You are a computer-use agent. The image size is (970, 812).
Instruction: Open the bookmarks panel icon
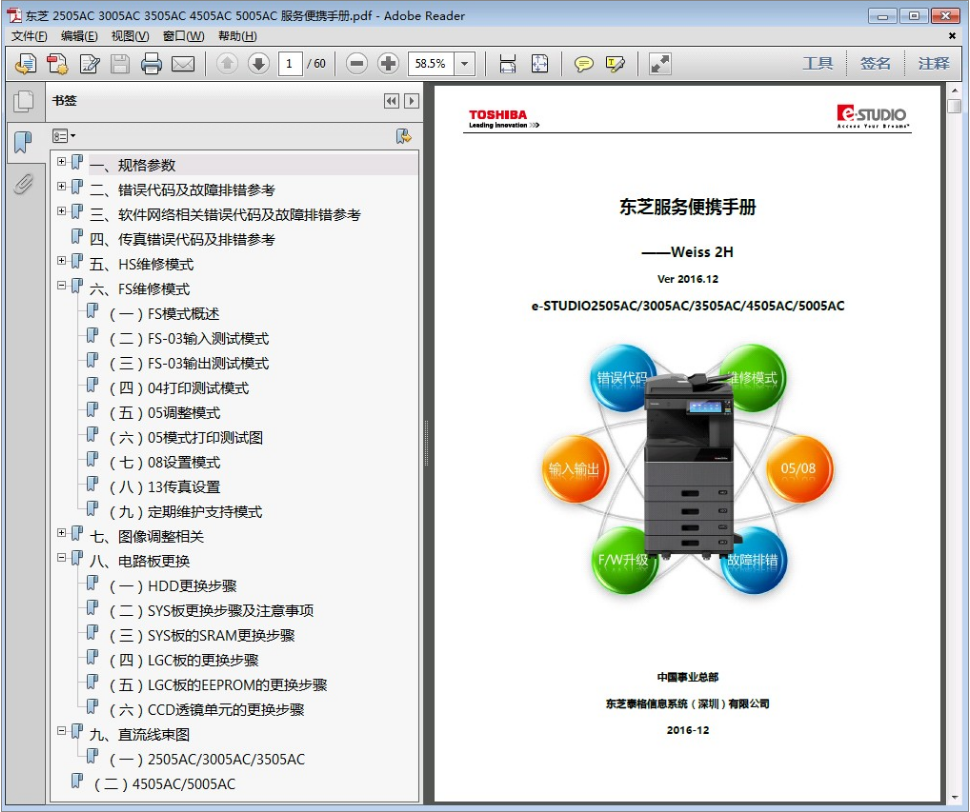(x=23, y=142)
